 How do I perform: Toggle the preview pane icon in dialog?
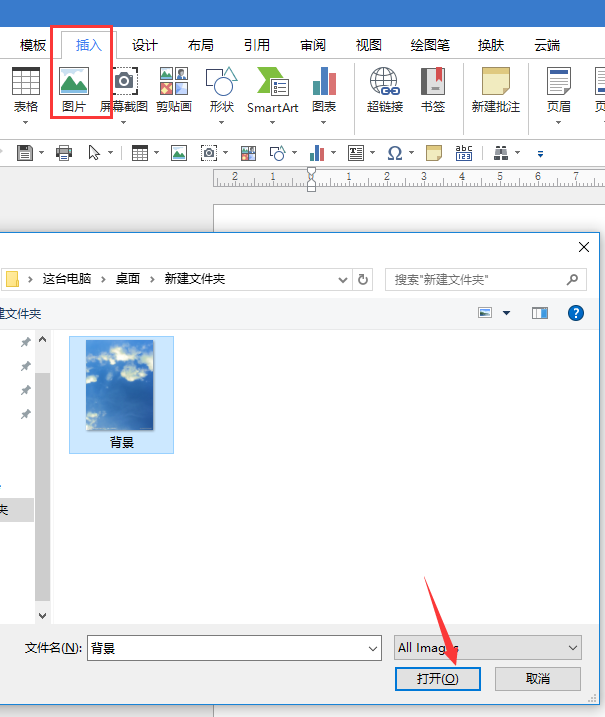540,313
